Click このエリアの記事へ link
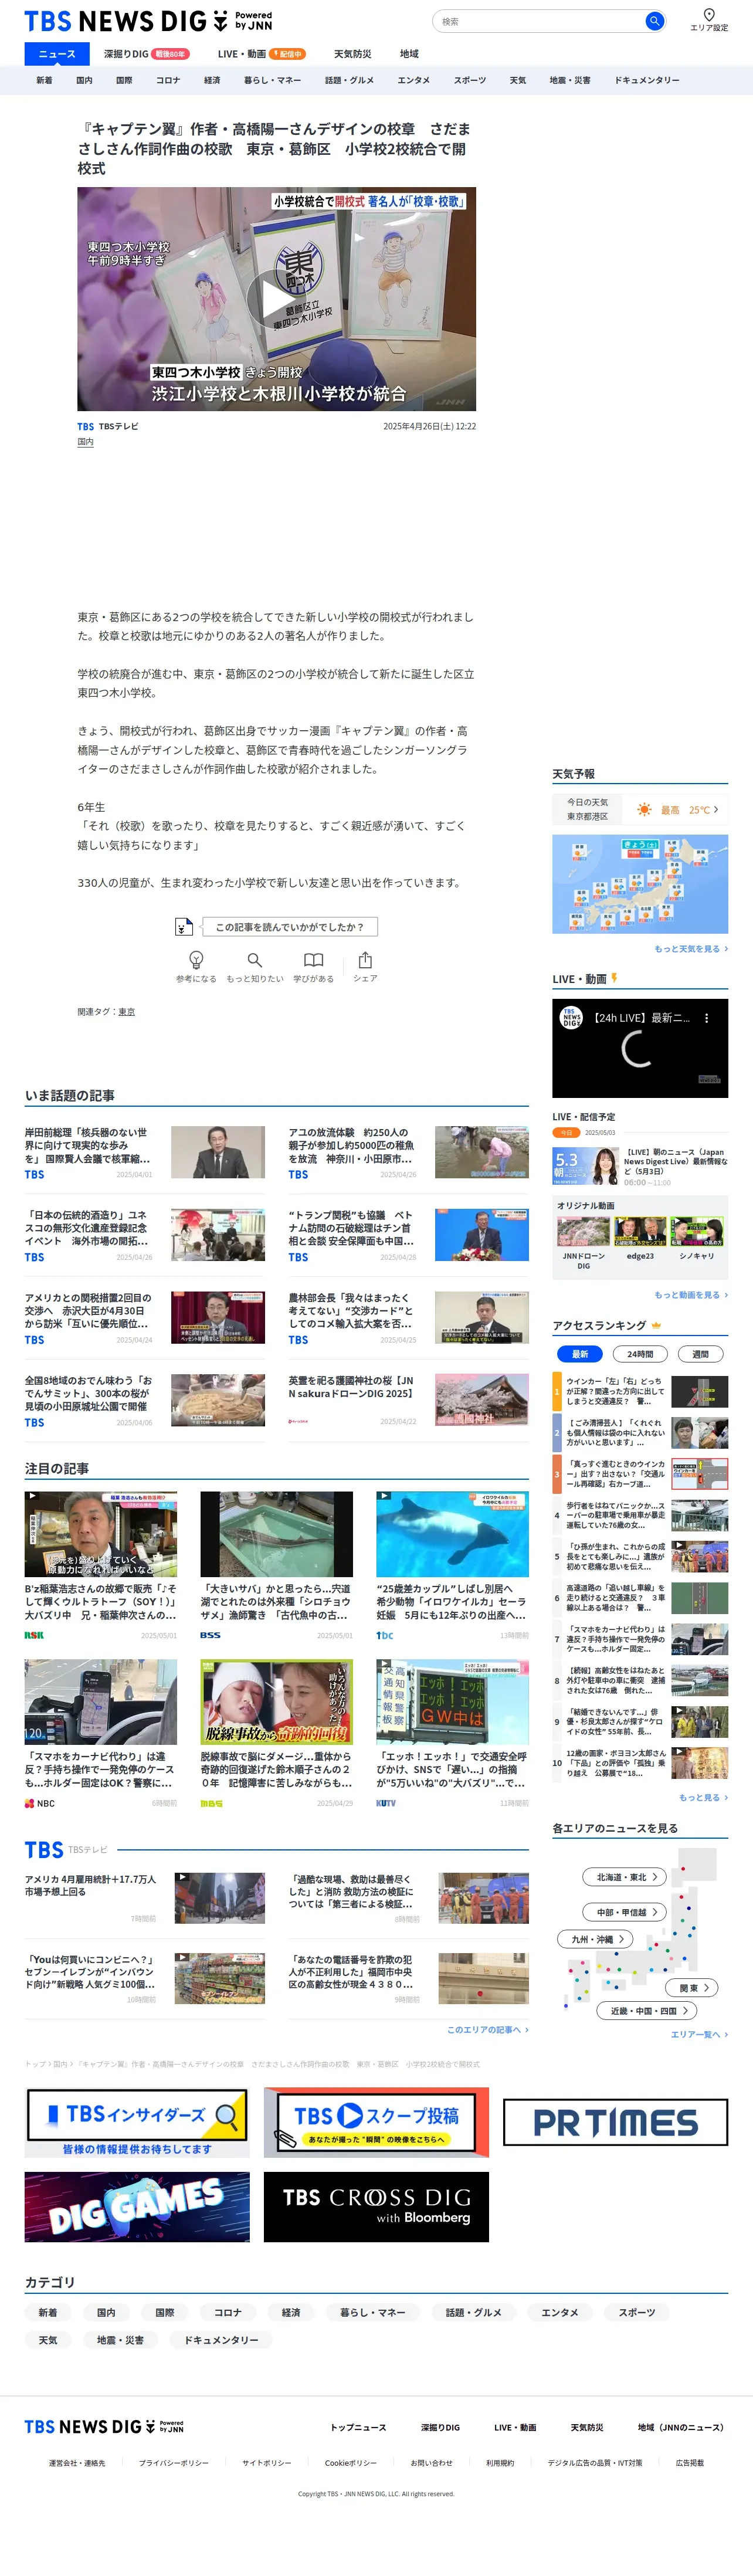The image size is (753, 2576). coord(487,2029)
